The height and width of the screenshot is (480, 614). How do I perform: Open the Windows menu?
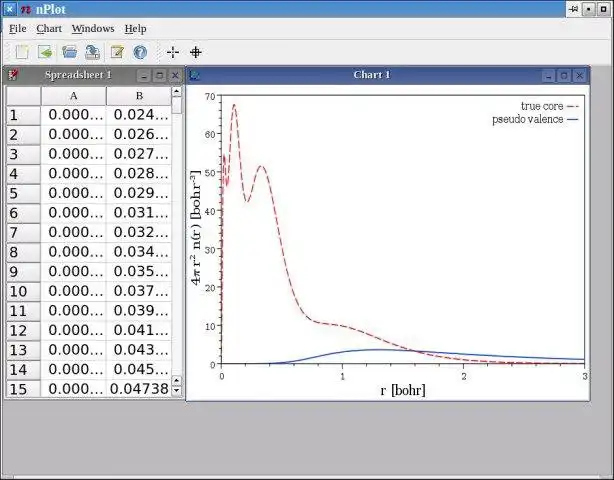click(93, 29)
